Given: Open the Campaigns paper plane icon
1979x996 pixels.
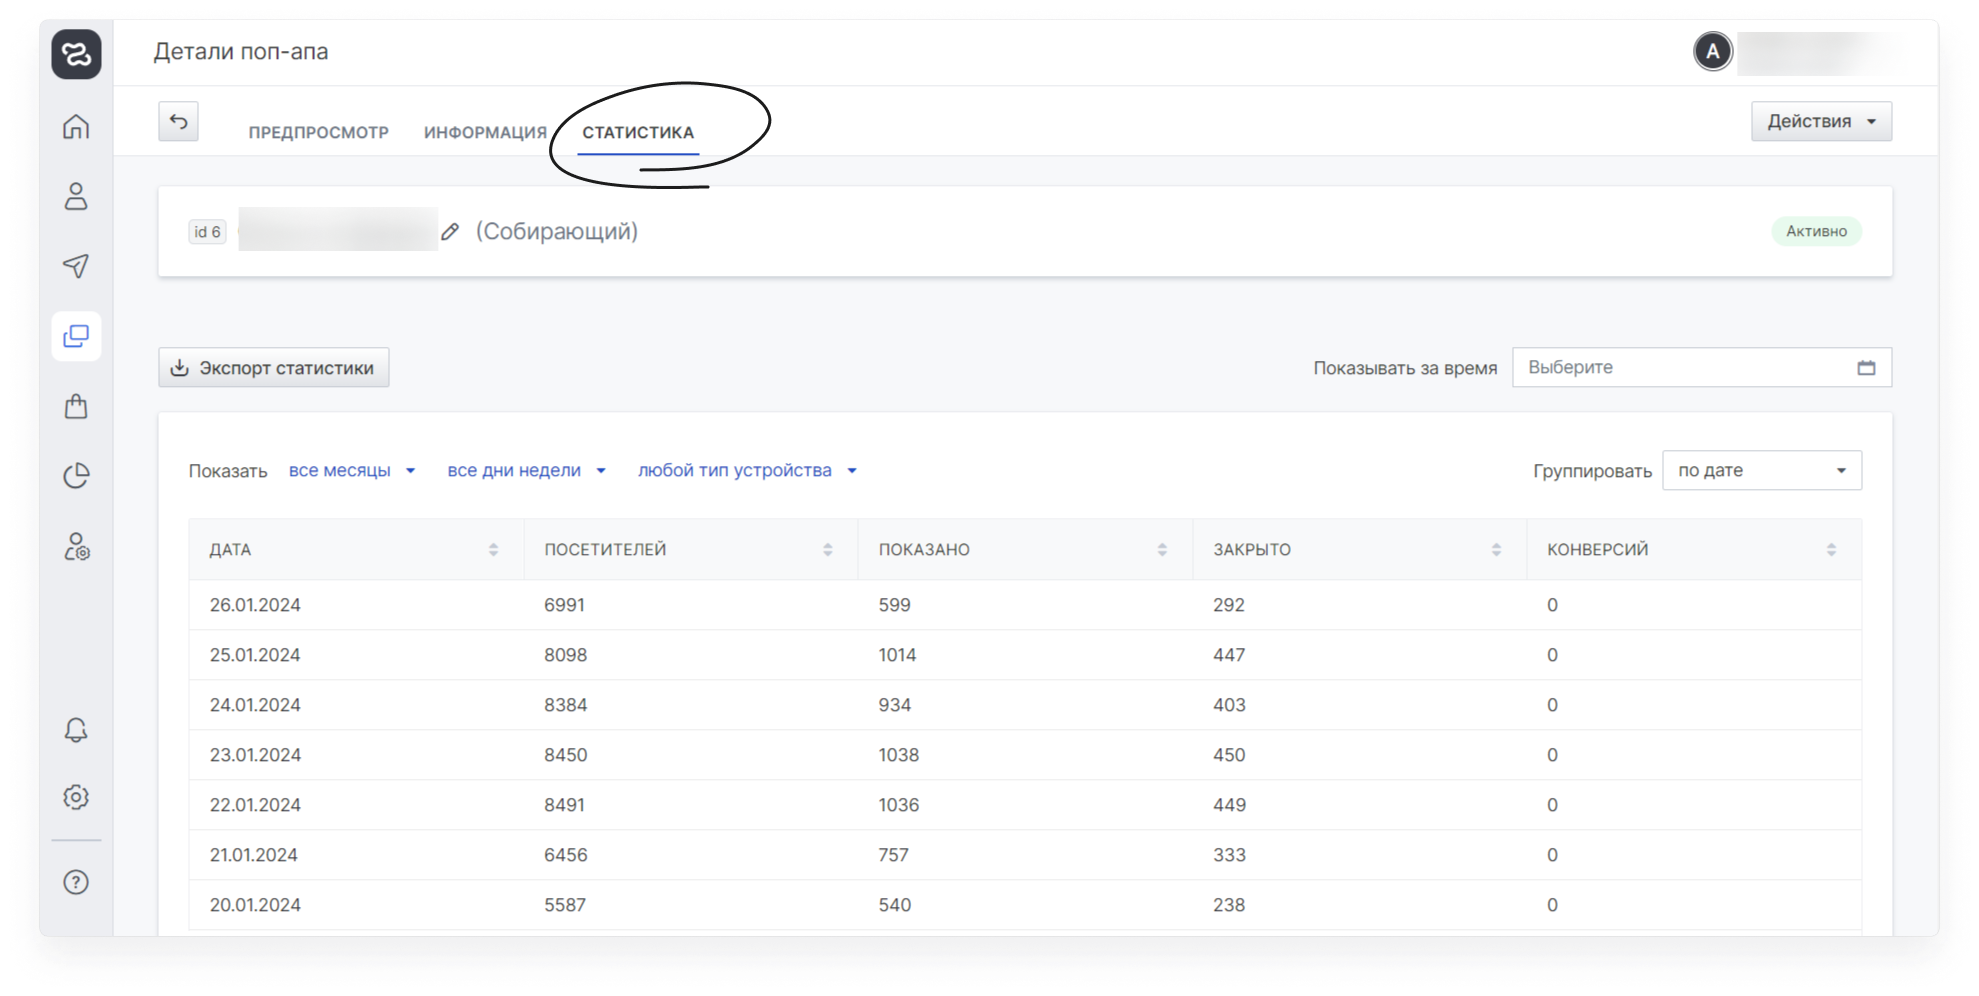Looking at the screenshot, I should 76,266.
